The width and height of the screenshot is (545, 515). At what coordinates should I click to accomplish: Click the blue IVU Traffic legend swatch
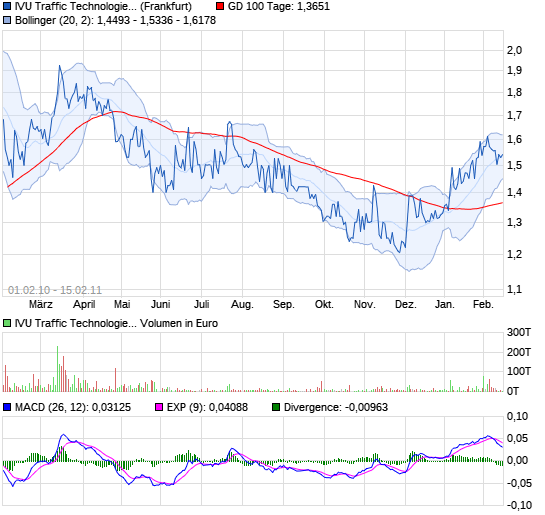point(7,6)
